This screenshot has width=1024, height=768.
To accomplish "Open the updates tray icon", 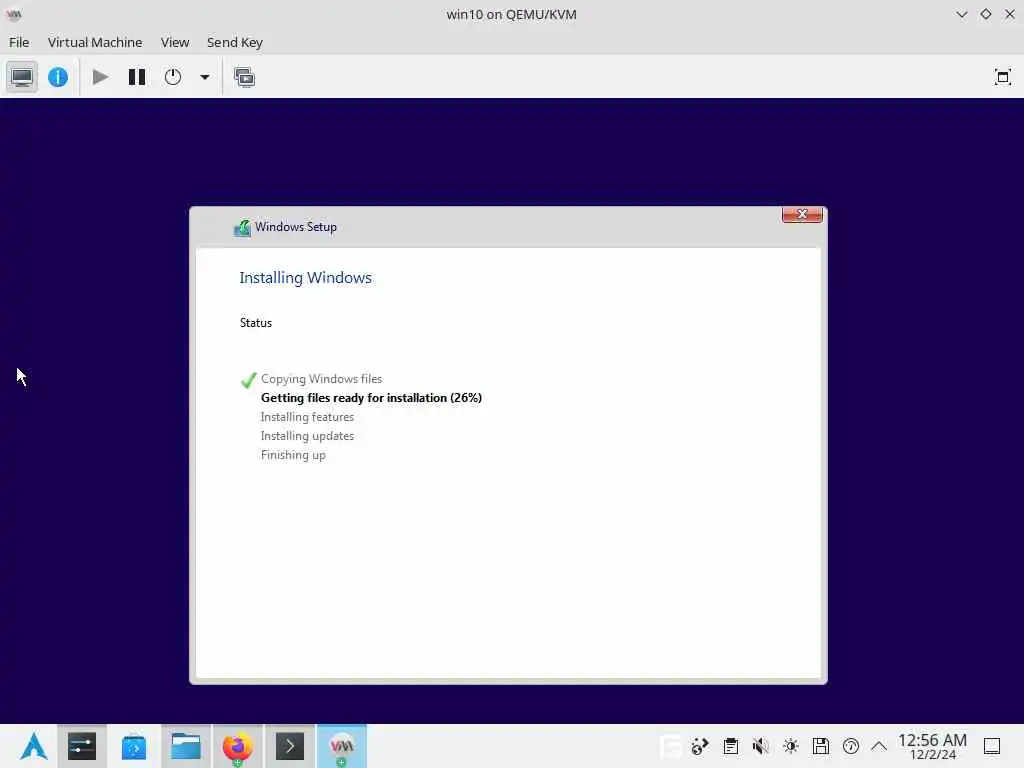I will [850, 746].
